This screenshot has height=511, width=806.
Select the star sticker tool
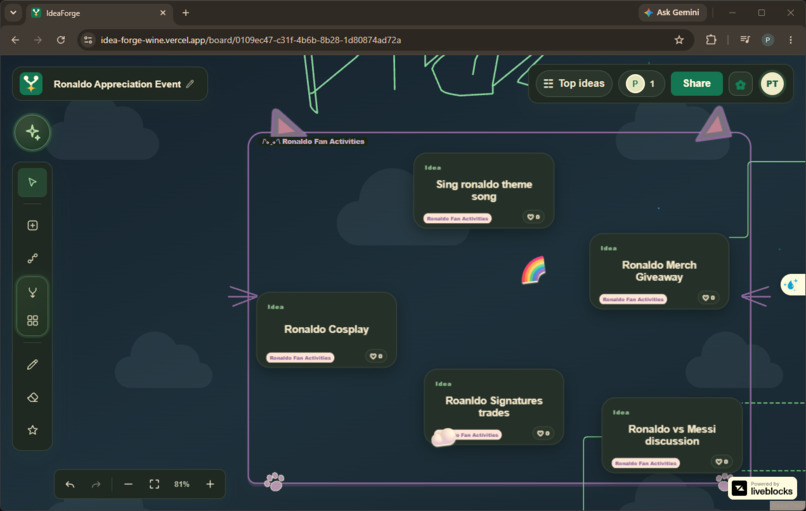pos(32,430)
